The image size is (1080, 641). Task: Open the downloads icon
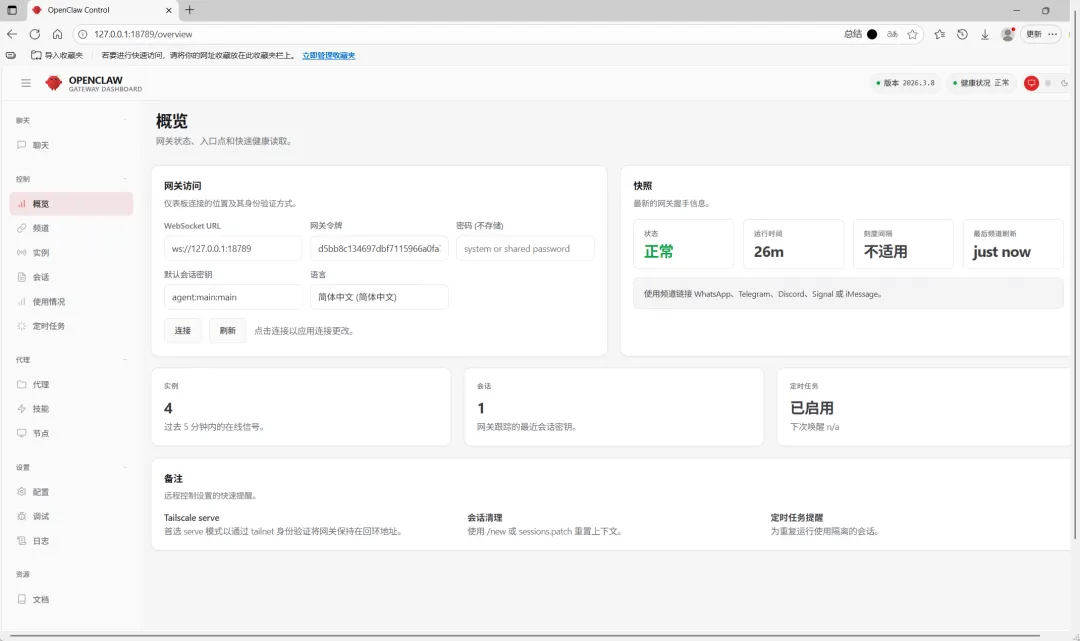coord(985,34)
